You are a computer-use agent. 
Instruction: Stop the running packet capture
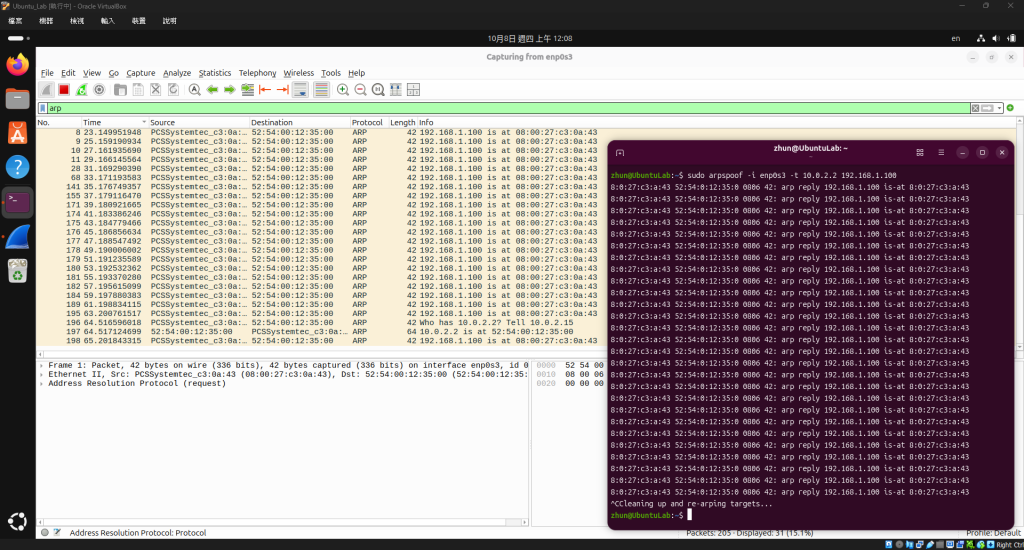[63, 90]
